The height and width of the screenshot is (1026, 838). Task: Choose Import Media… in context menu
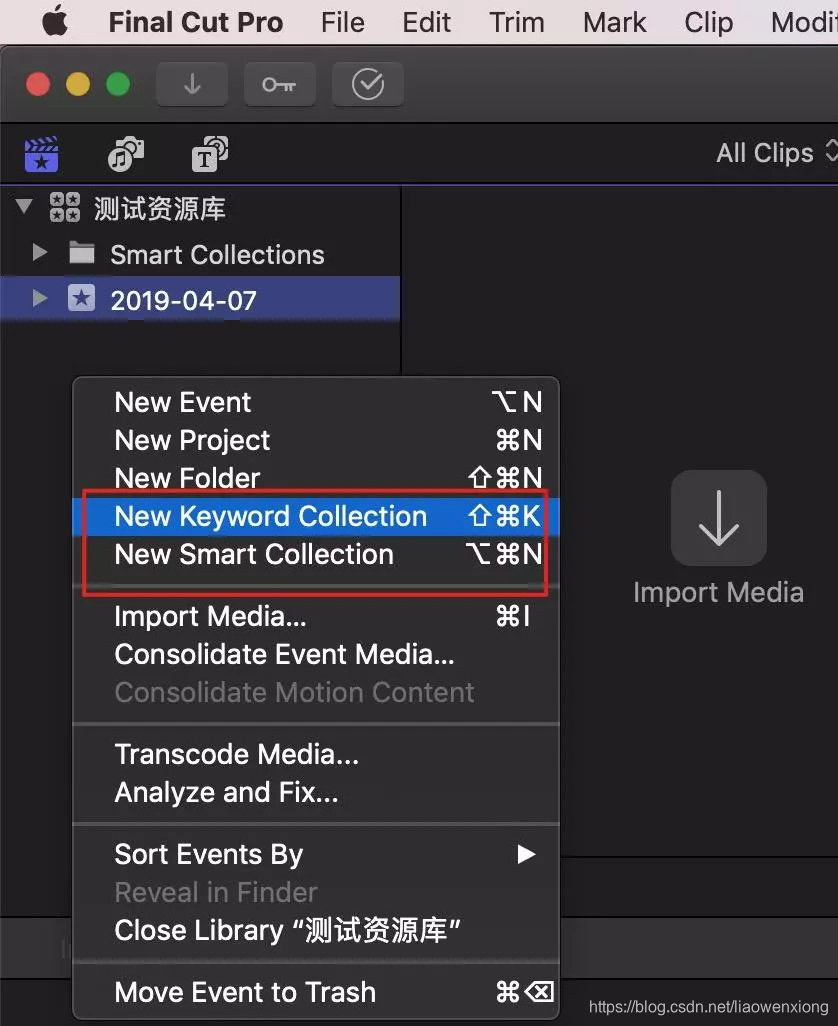pyautogui.click(x=316, y=616)
